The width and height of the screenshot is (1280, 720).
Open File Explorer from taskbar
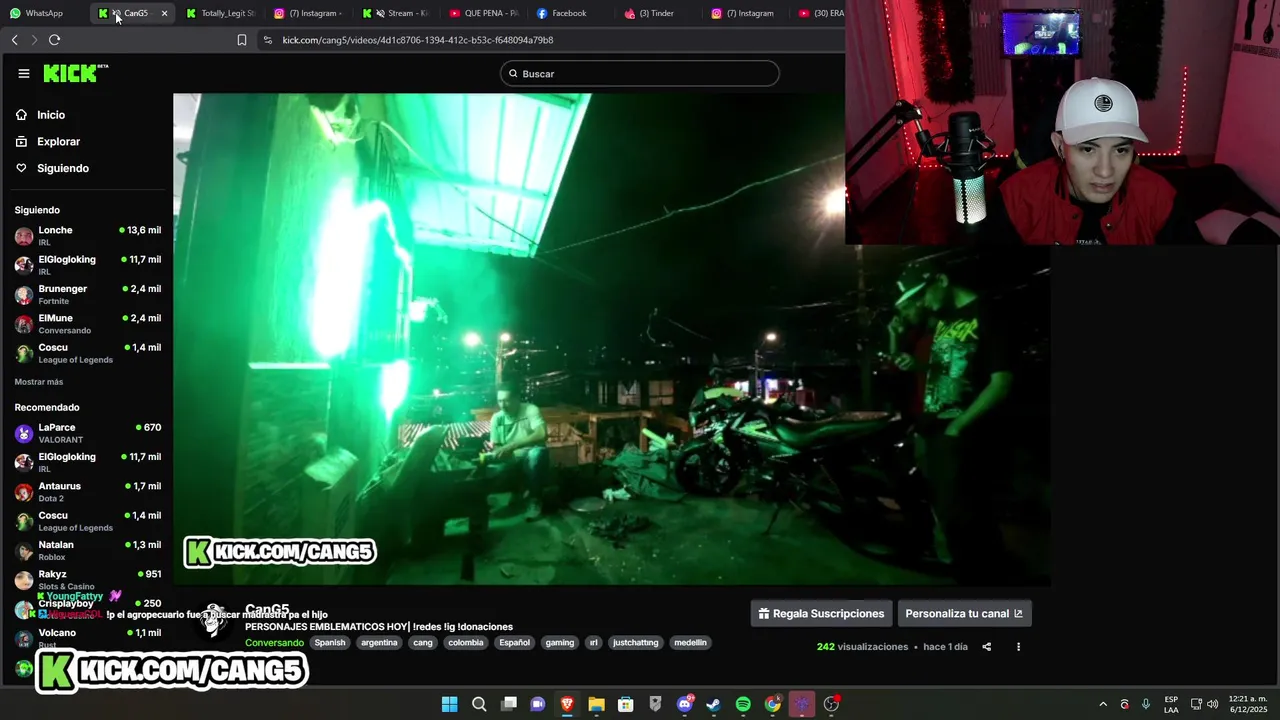(x=597, y=704)
